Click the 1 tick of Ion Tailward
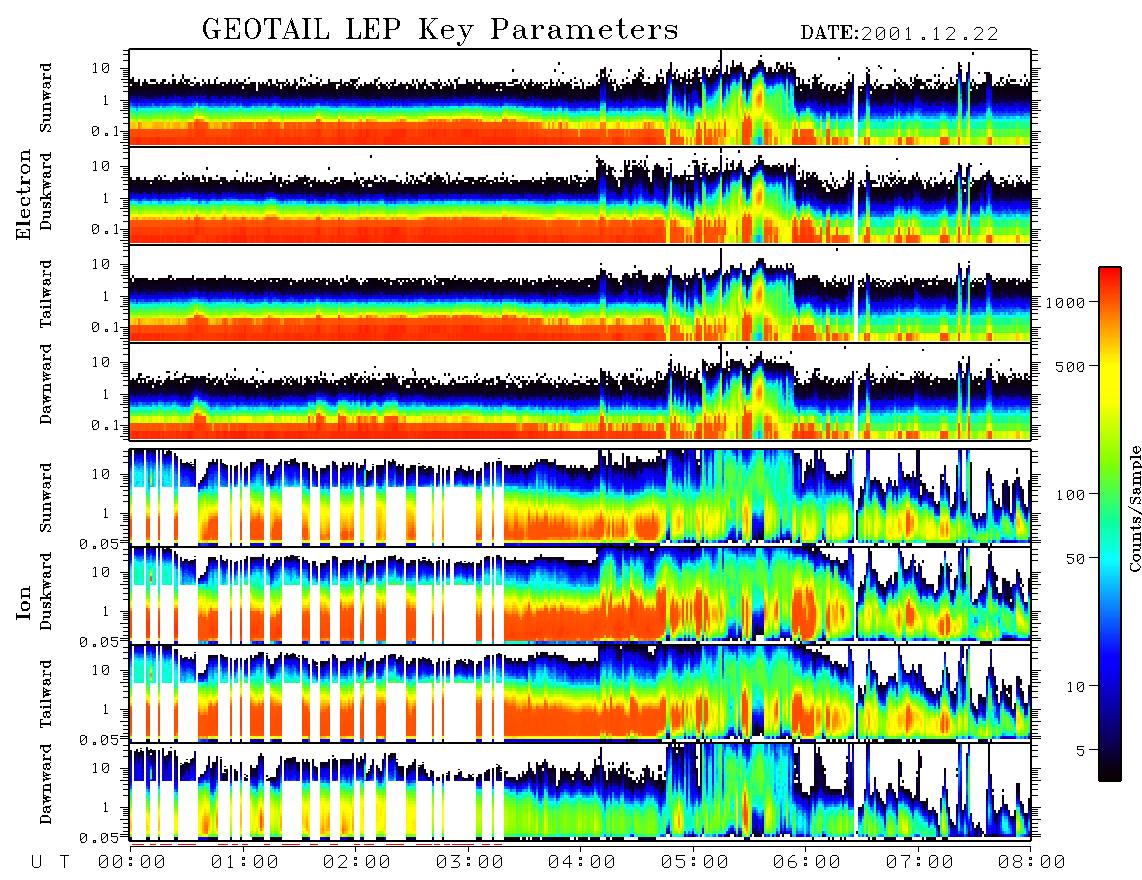This screenshot has height=880, width=1142. tap(104, 709)
